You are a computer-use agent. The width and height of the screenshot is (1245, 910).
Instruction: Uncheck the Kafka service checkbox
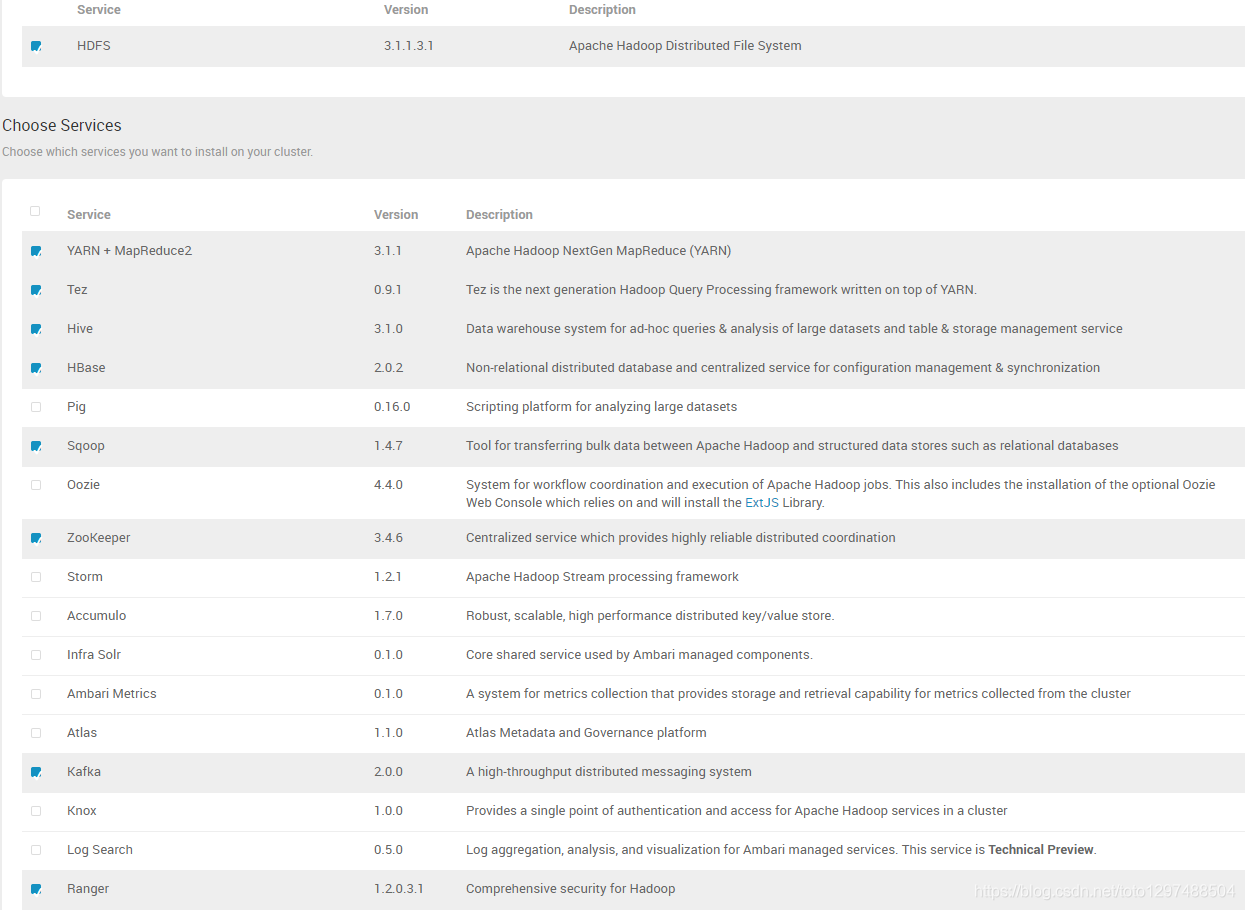(x=36, y=772)
